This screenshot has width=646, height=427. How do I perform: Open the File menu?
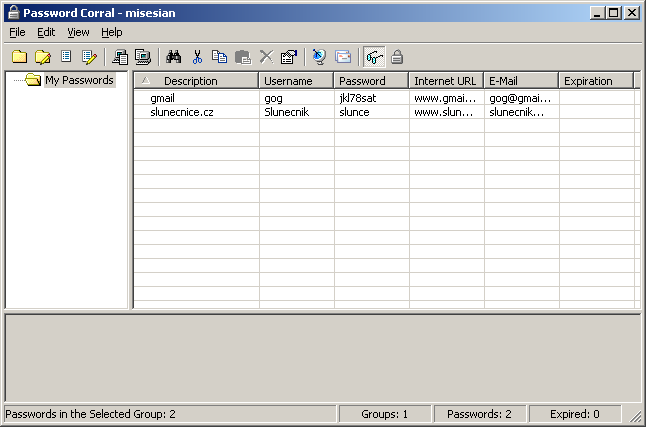[17, 32]
